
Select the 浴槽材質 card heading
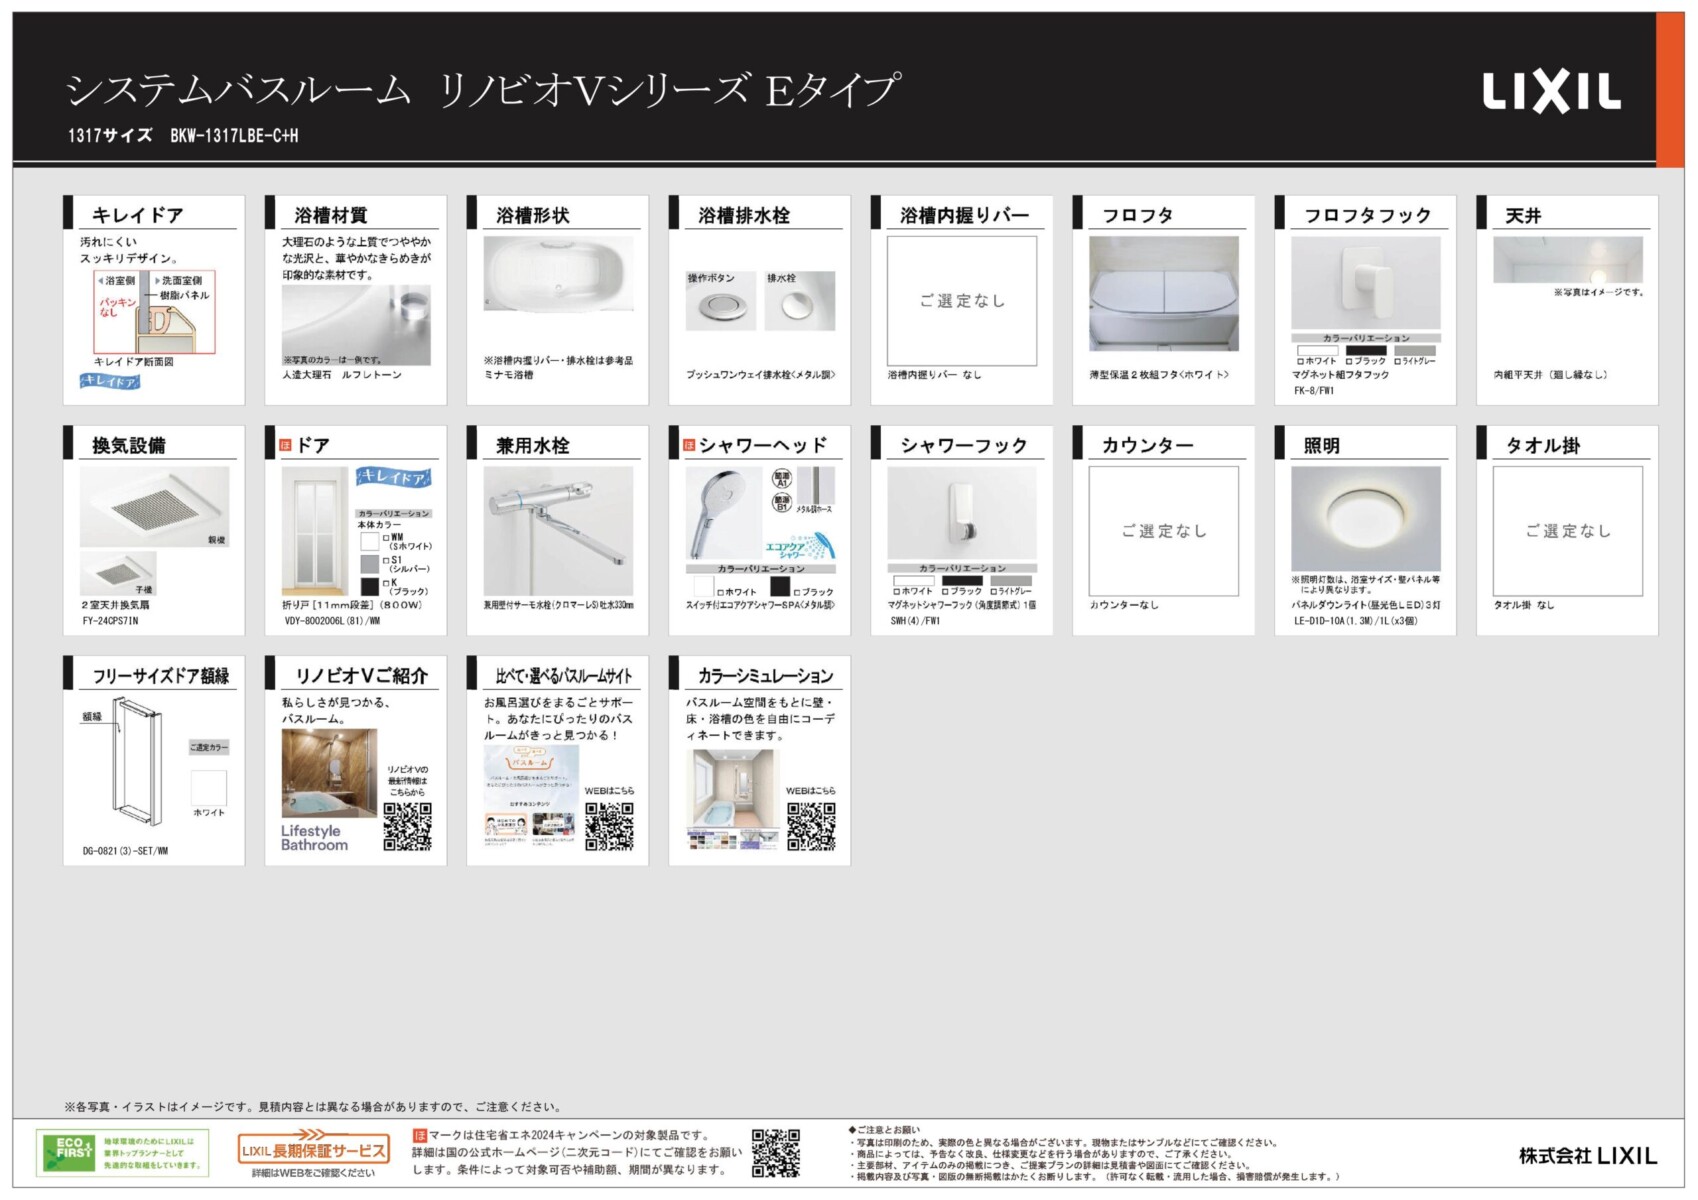(331, 215)
